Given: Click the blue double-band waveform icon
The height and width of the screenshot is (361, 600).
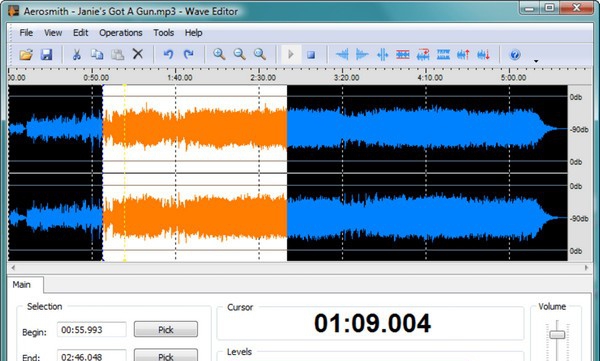Looking at the screenshot, I should pyautogui.click(x=443, y=54).
